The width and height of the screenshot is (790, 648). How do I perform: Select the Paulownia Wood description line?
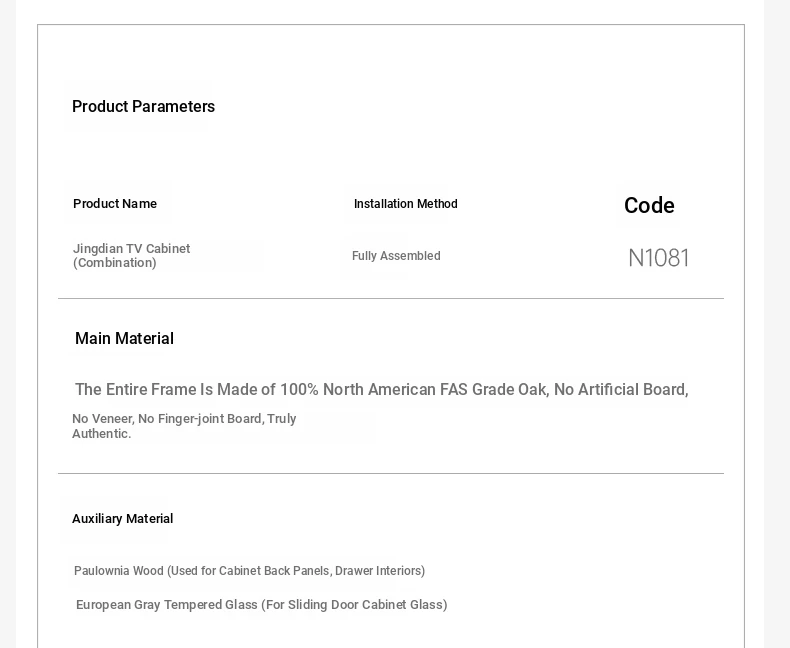(x=249, y=571)
